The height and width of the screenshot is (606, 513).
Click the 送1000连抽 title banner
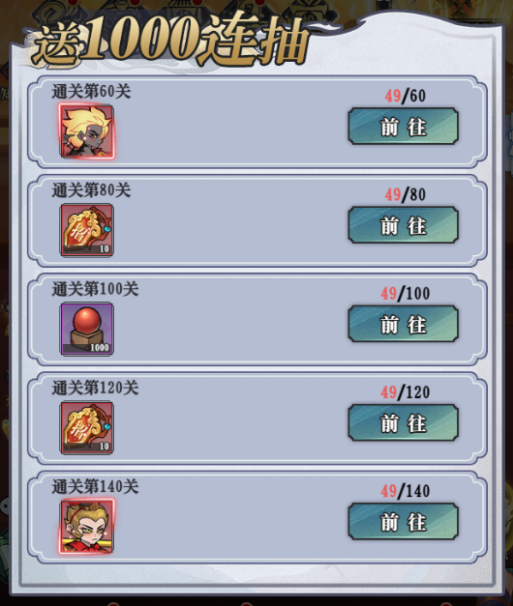pyautogui.click(x=170, y=41)
